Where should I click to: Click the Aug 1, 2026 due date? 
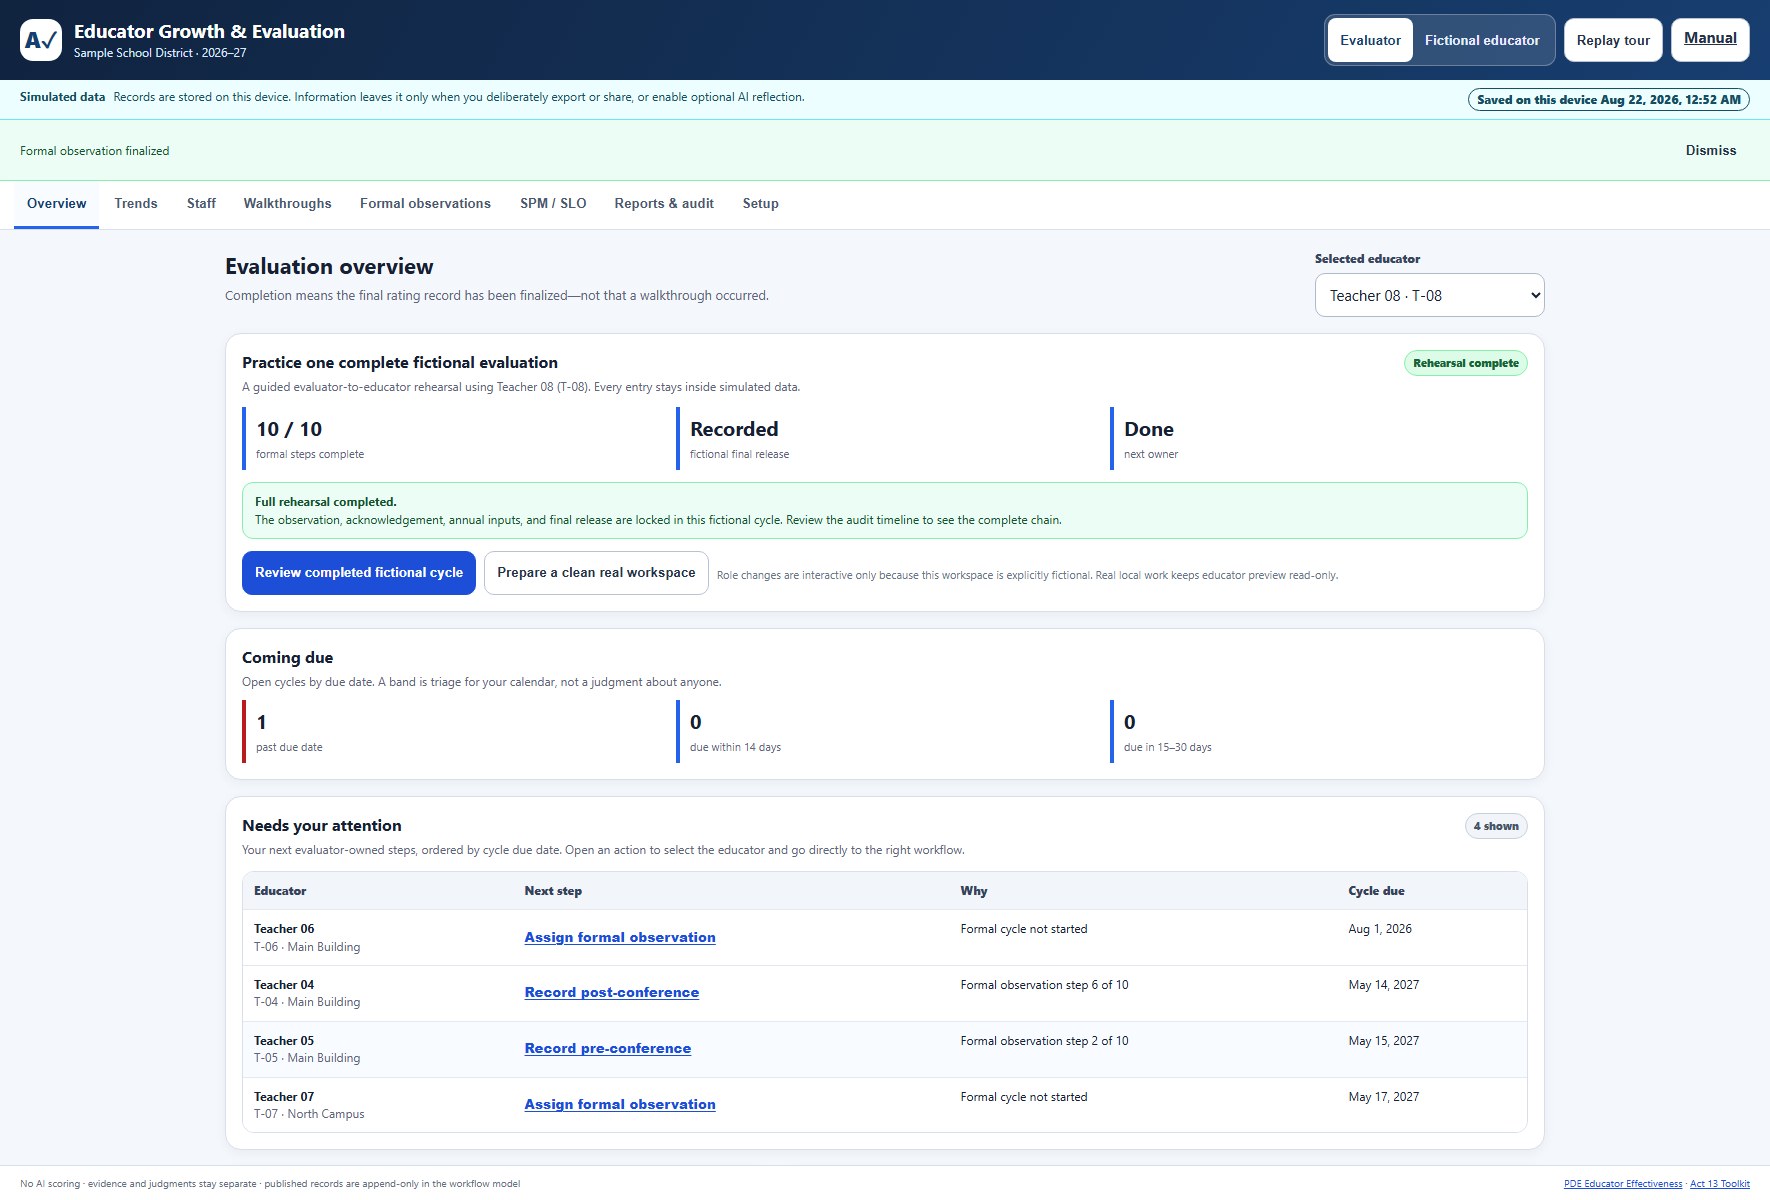[1380, 929]
